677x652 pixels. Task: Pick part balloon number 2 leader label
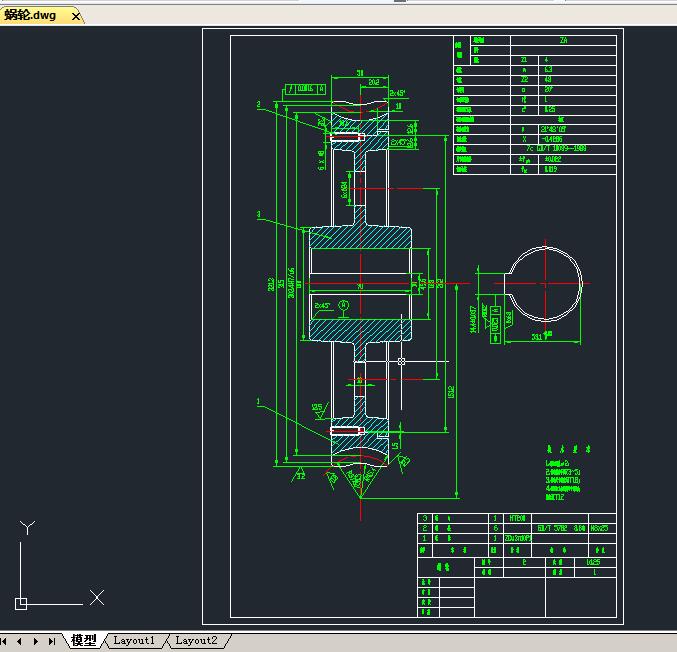pyautogui.click(x=259, y=104)
